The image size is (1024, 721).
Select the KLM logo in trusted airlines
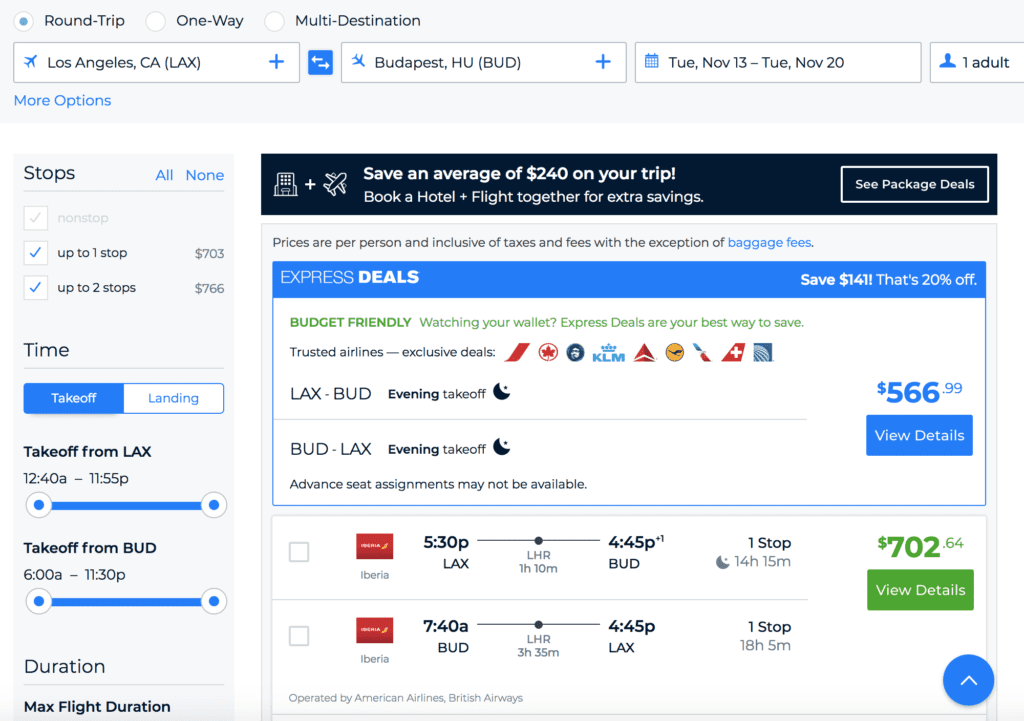point(608,353)
